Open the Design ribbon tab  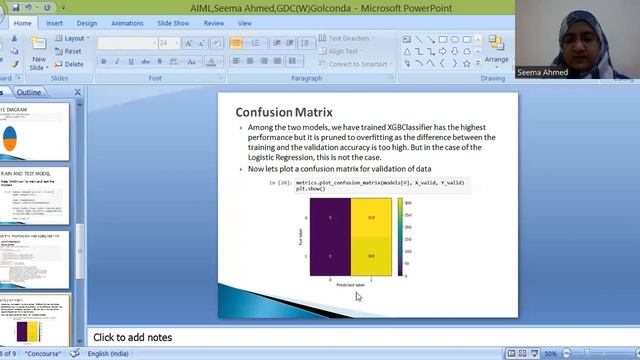click(x=87, y=23)
